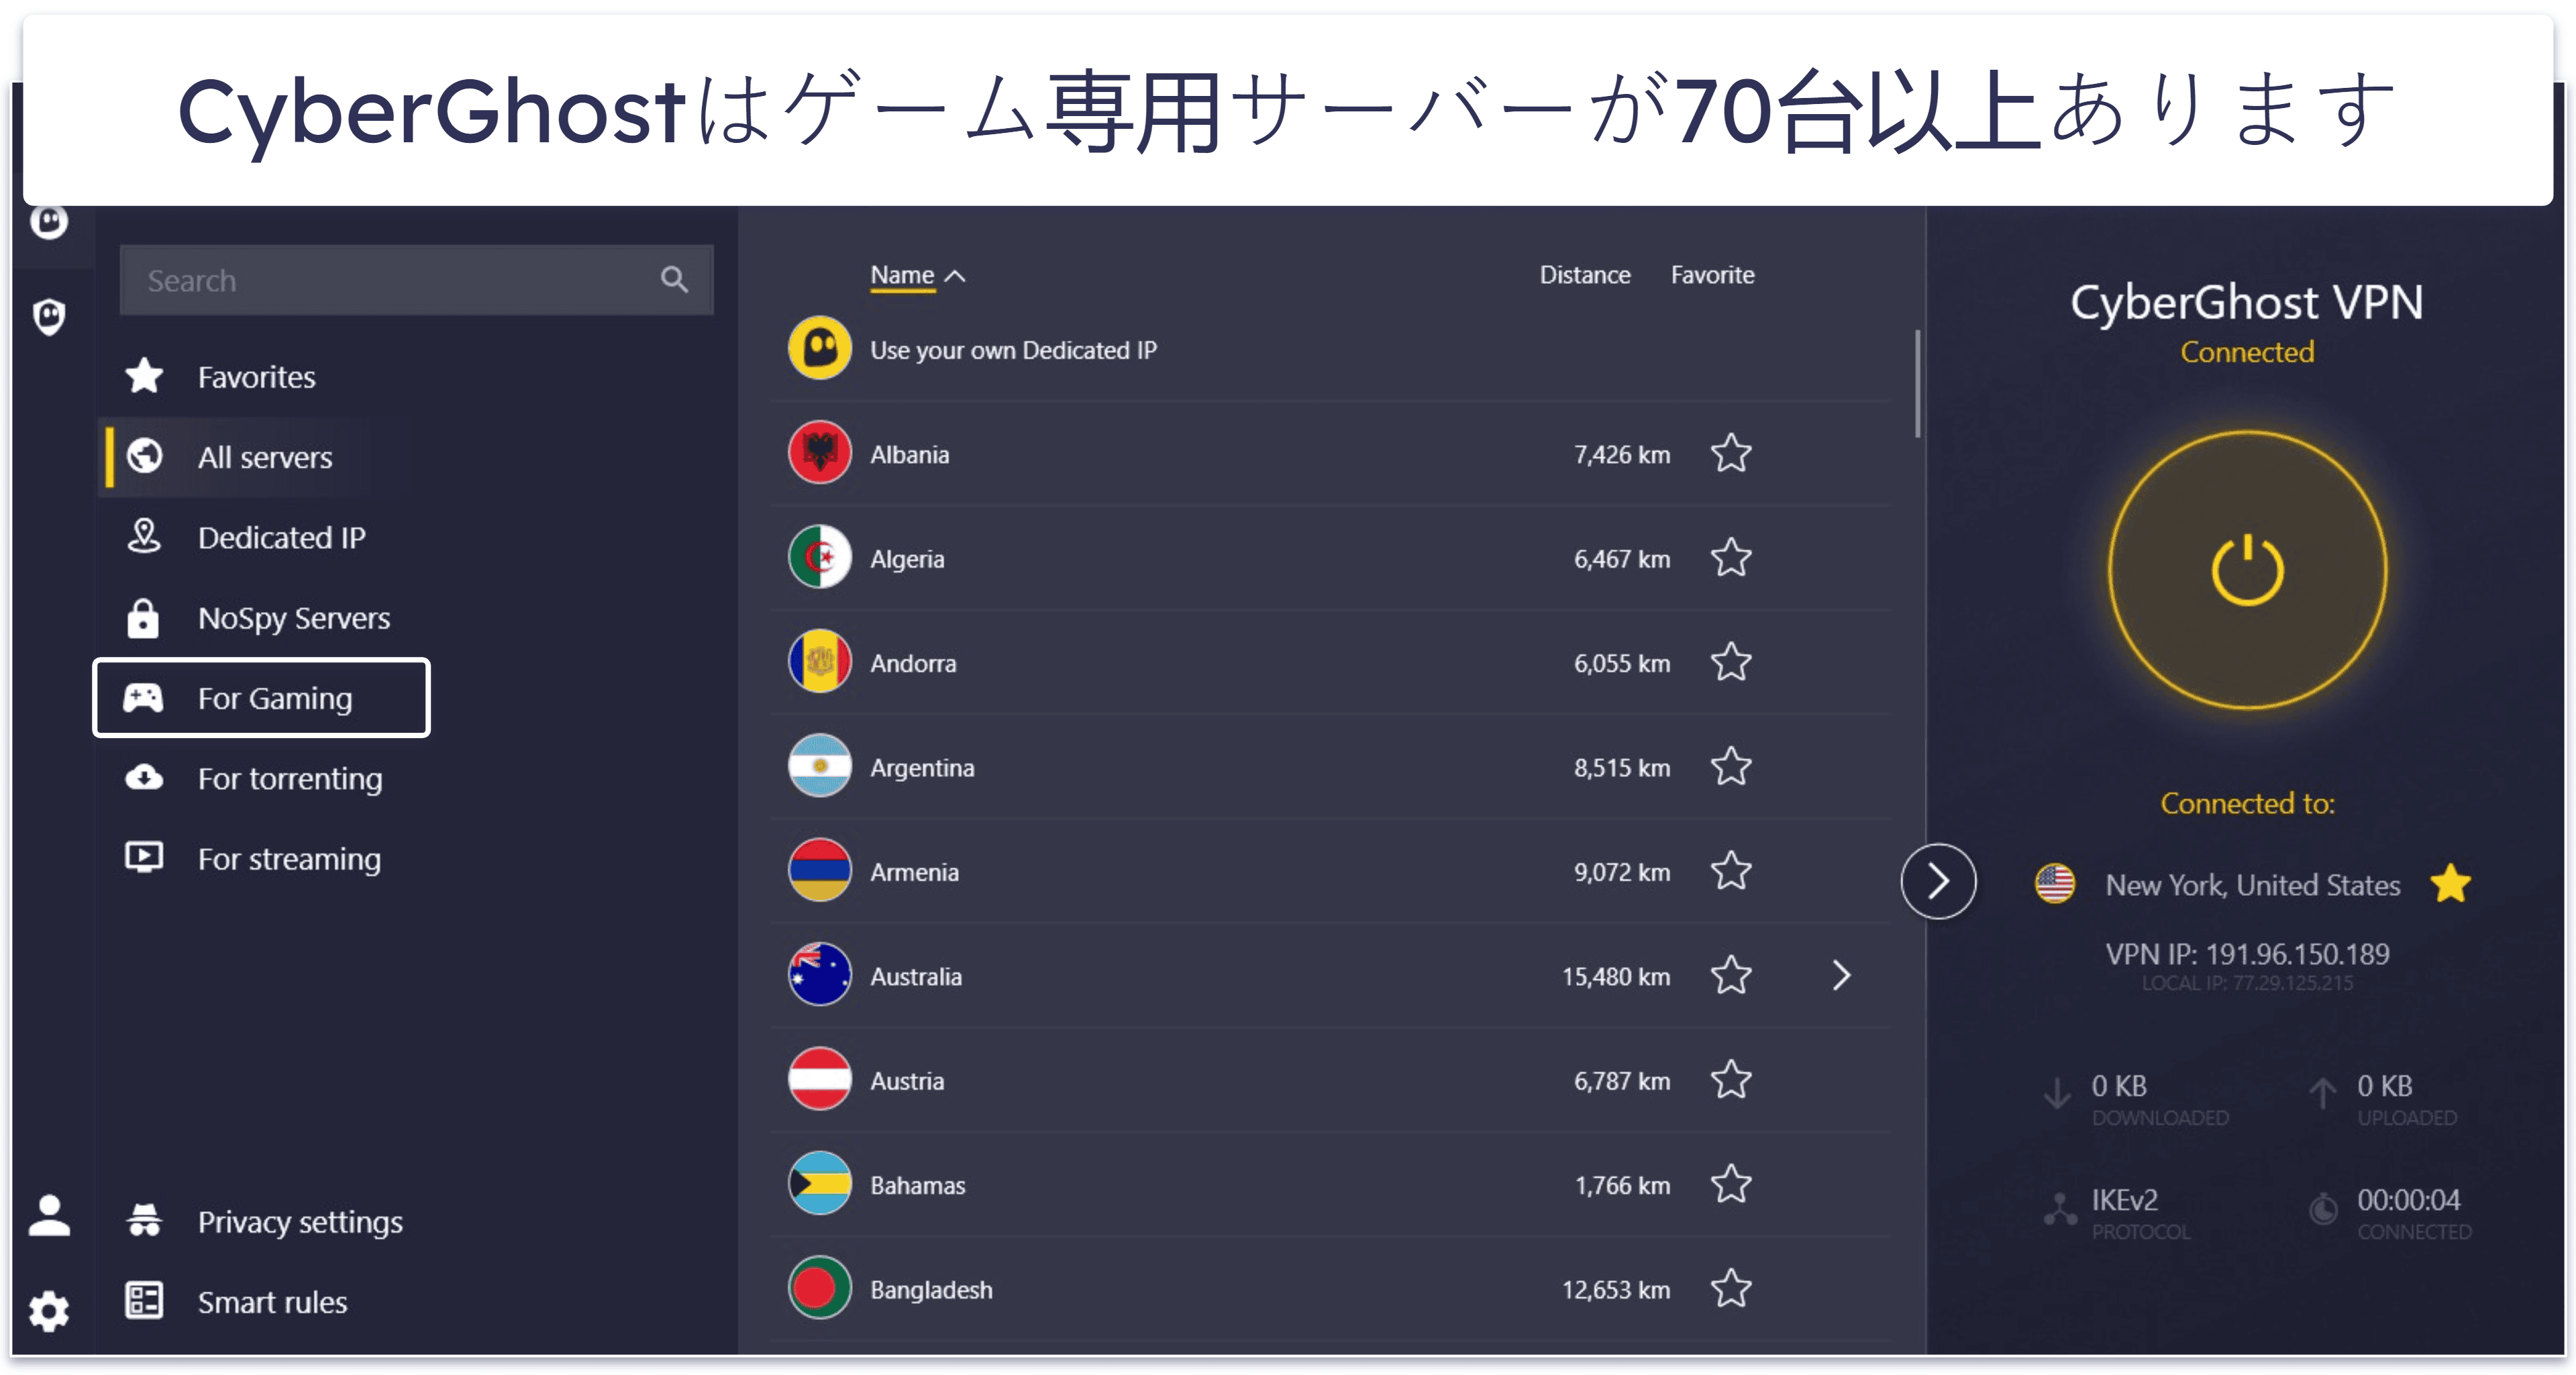
Task: Open the Dedicated IP section
Action: [x=282, y=537]
